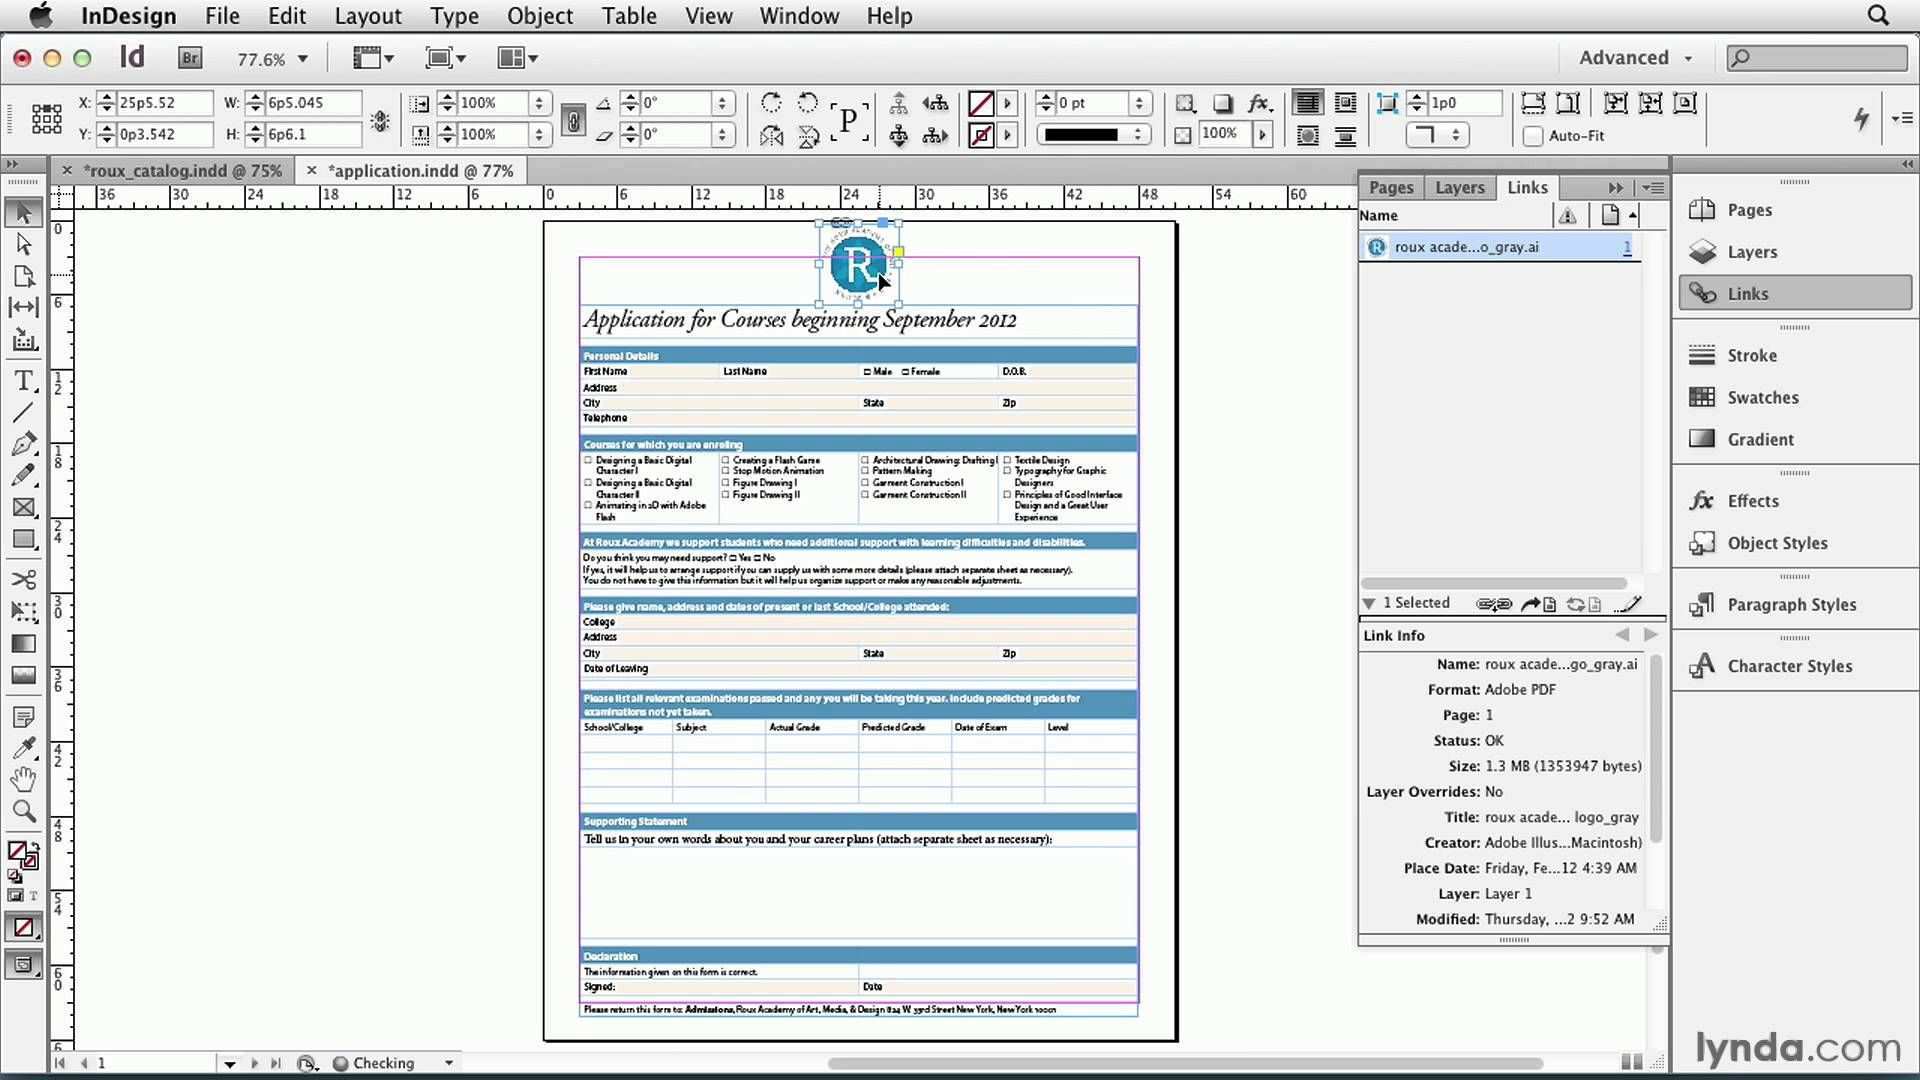
Task: Open the Window menu
Action: [799, 16]
